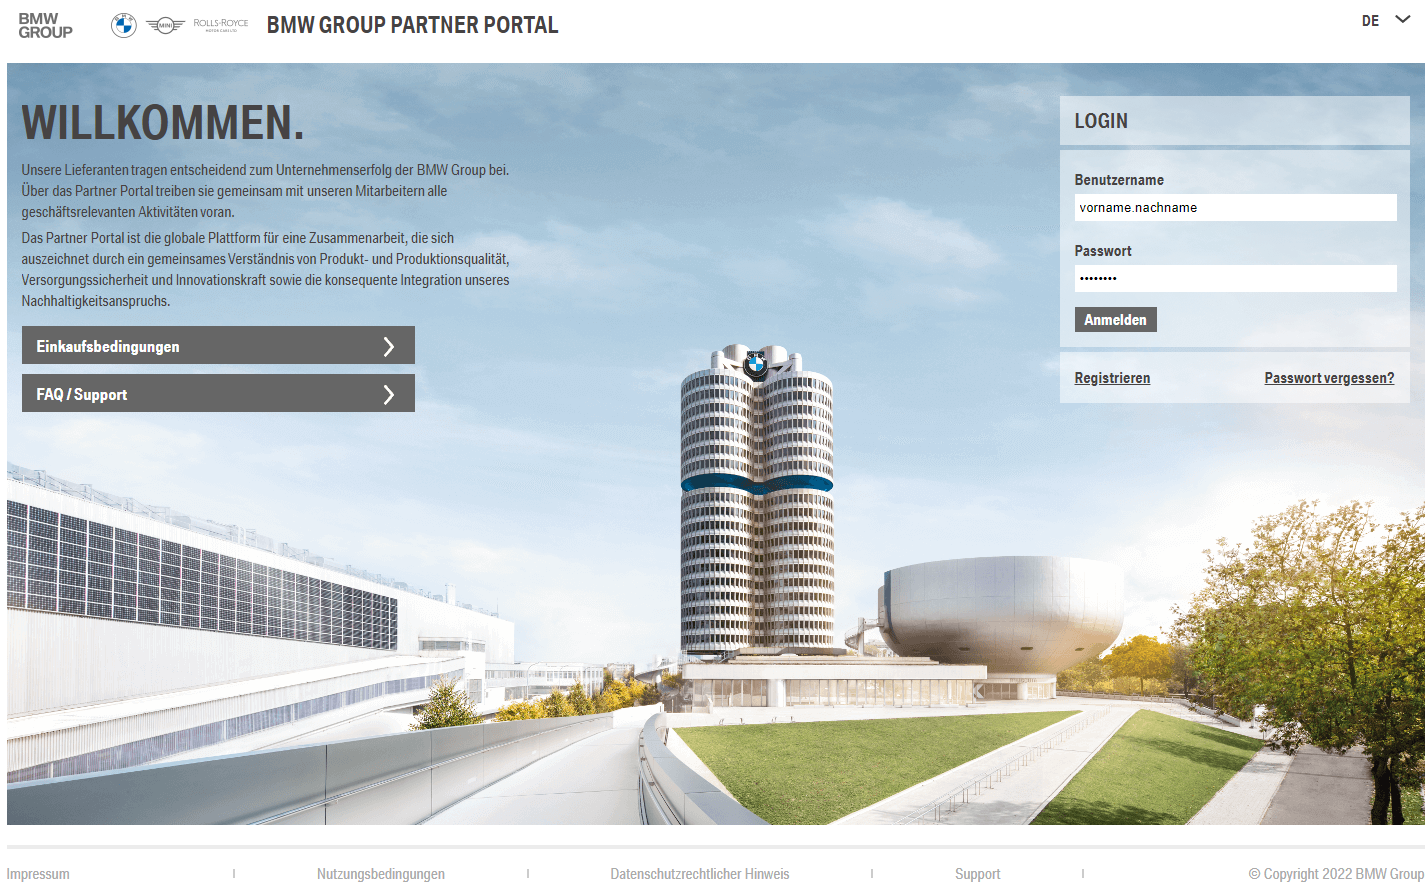Viewport: 1428px width, 886px height.
Task: Click the BMW roundel logo in header
Action: pyautogui.click(x=124, y=25)
